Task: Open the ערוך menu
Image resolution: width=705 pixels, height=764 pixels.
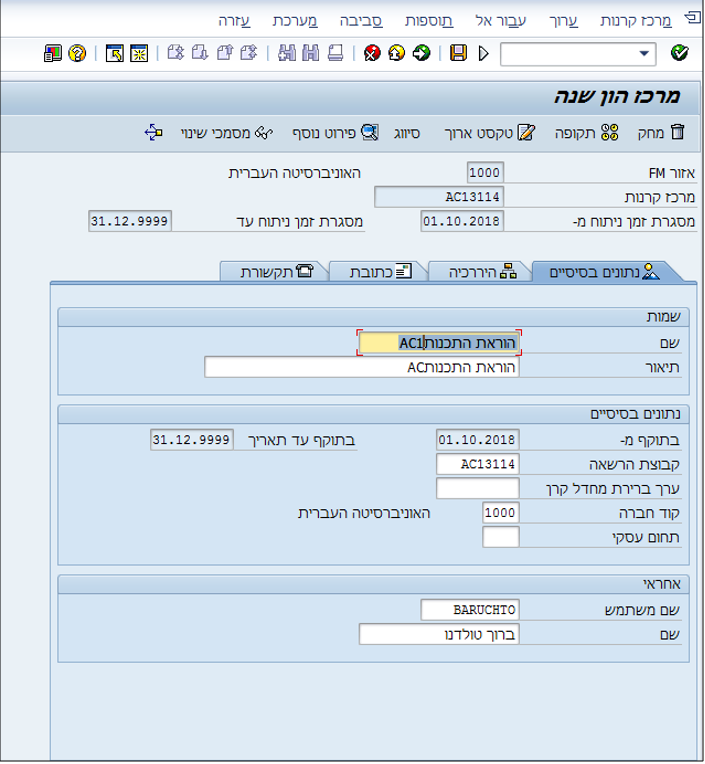Action: click(x=563, y=21)
